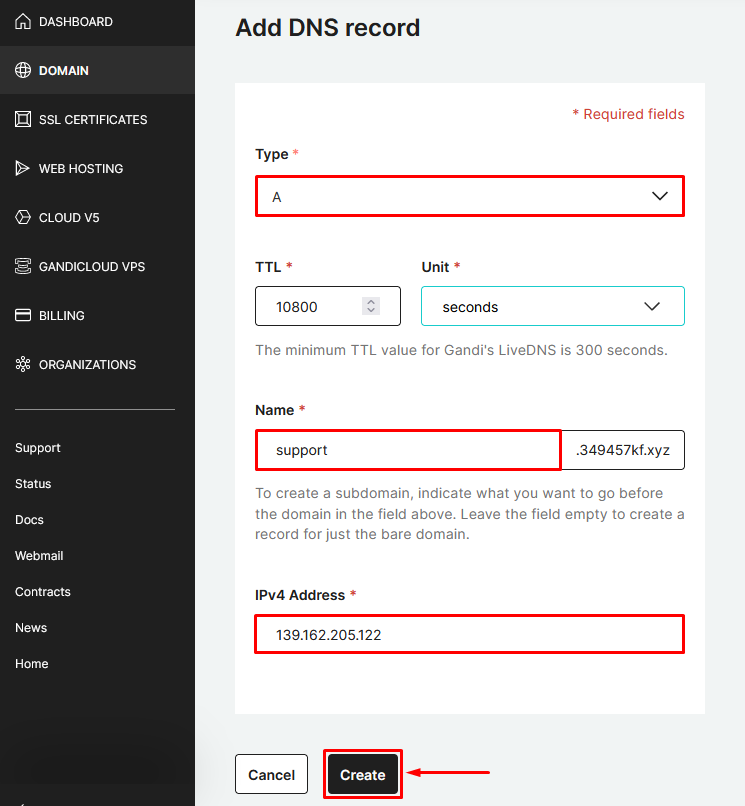Click the Web Hosting paper-plane icon
The height and width of the screenshot is (806, 745).
point(23,168)
